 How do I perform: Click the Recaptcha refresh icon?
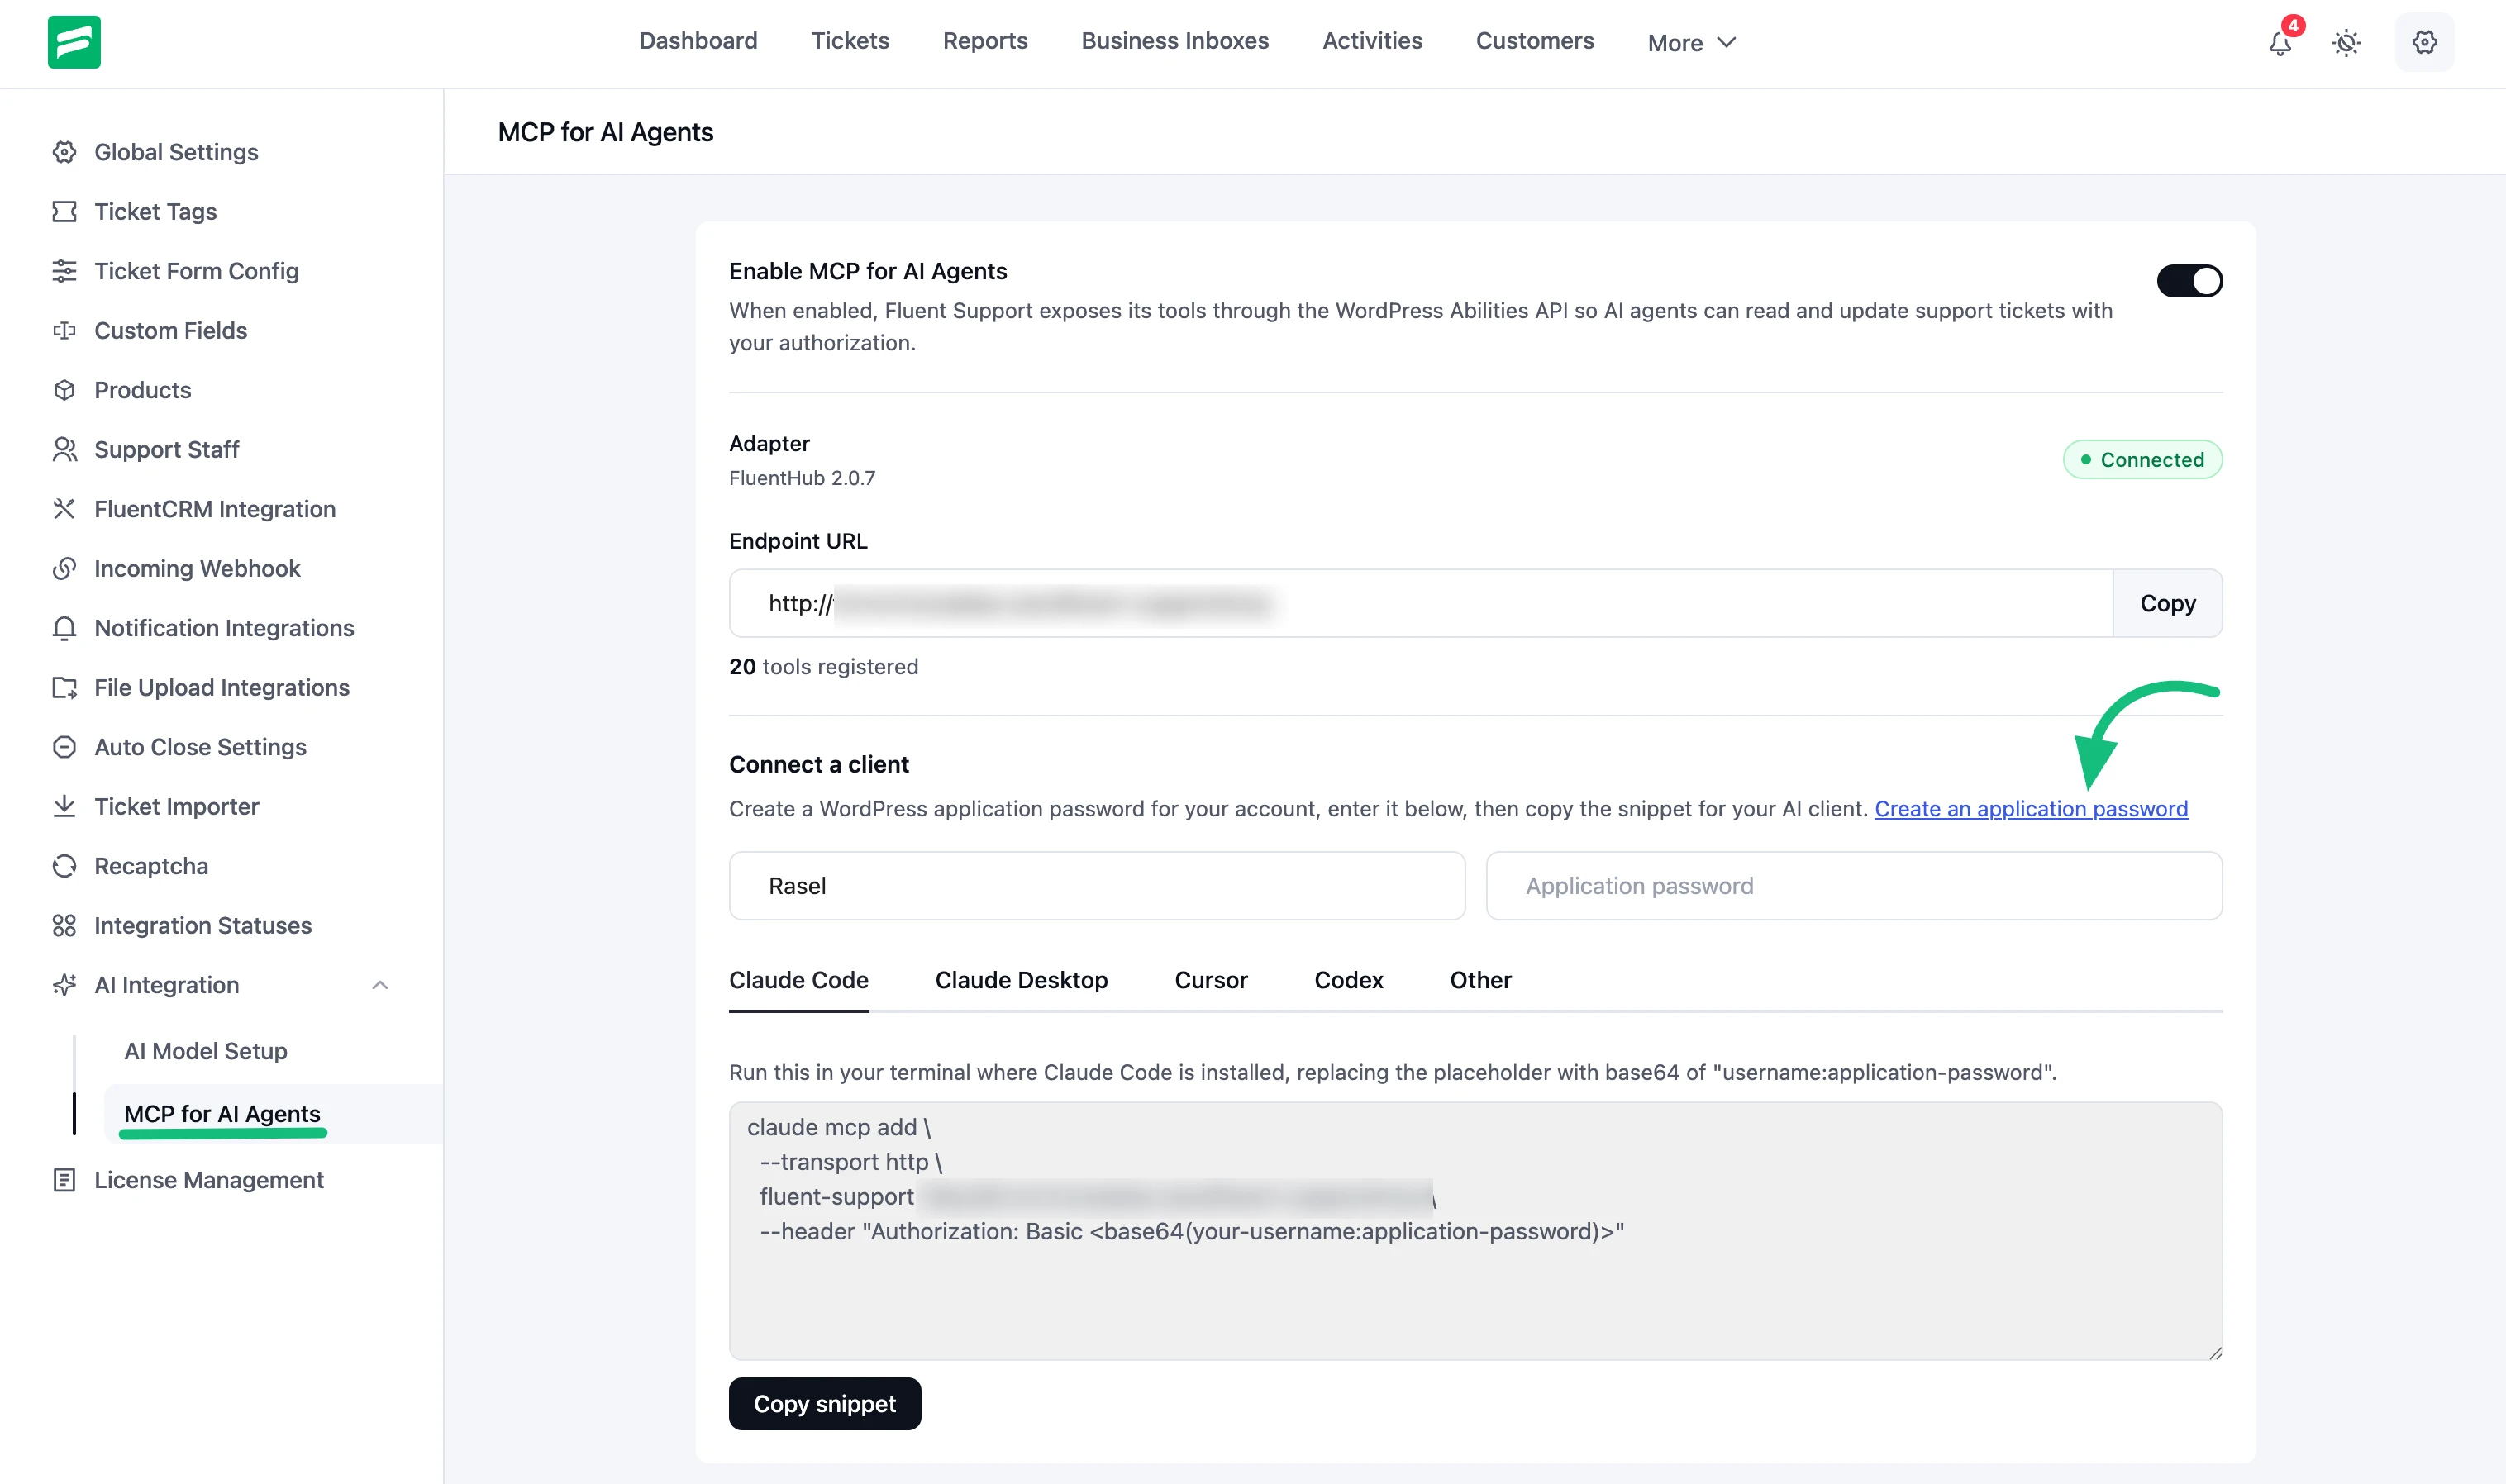[64, 866]
